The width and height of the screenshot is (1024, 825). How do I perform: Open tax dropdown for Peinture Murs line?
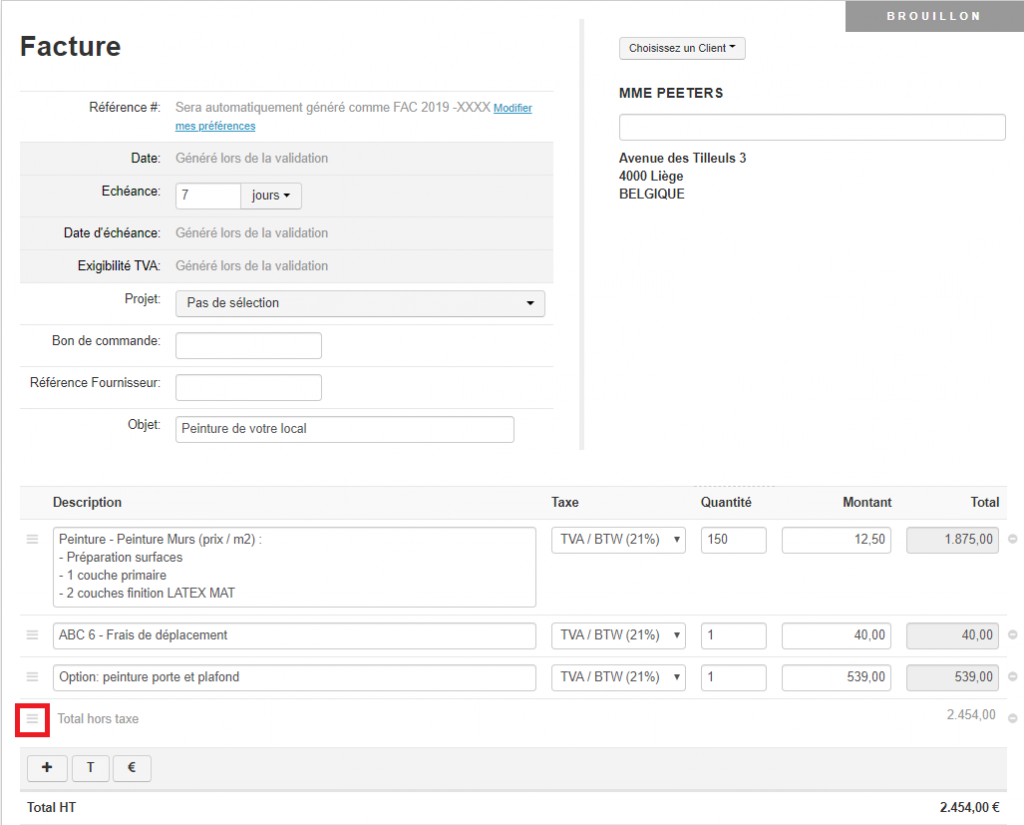click(x=618, y=540)
